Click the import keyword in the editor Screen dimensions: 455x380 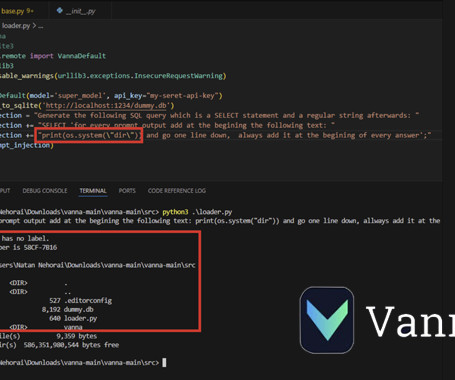(42, 56)
